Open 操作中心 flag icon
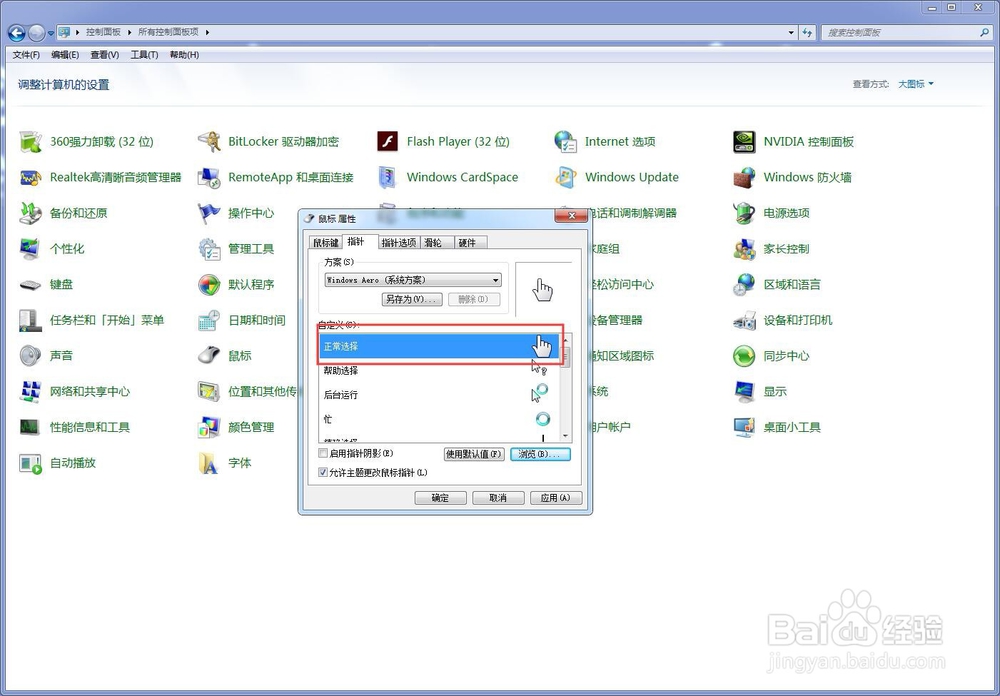The height and width of the screenshot is (696, 1000). [x=209, y=213]
